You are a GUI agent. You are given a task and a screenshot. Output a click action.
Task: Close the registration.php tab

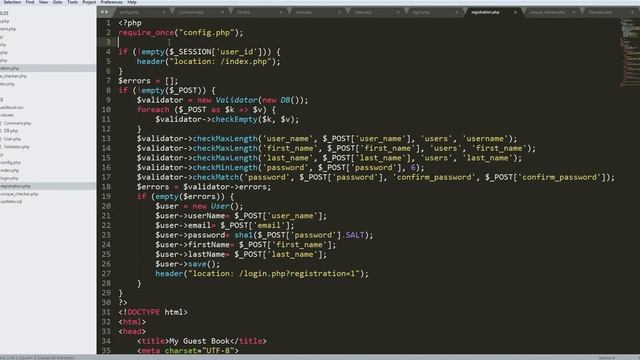click(x=515, y=12)
